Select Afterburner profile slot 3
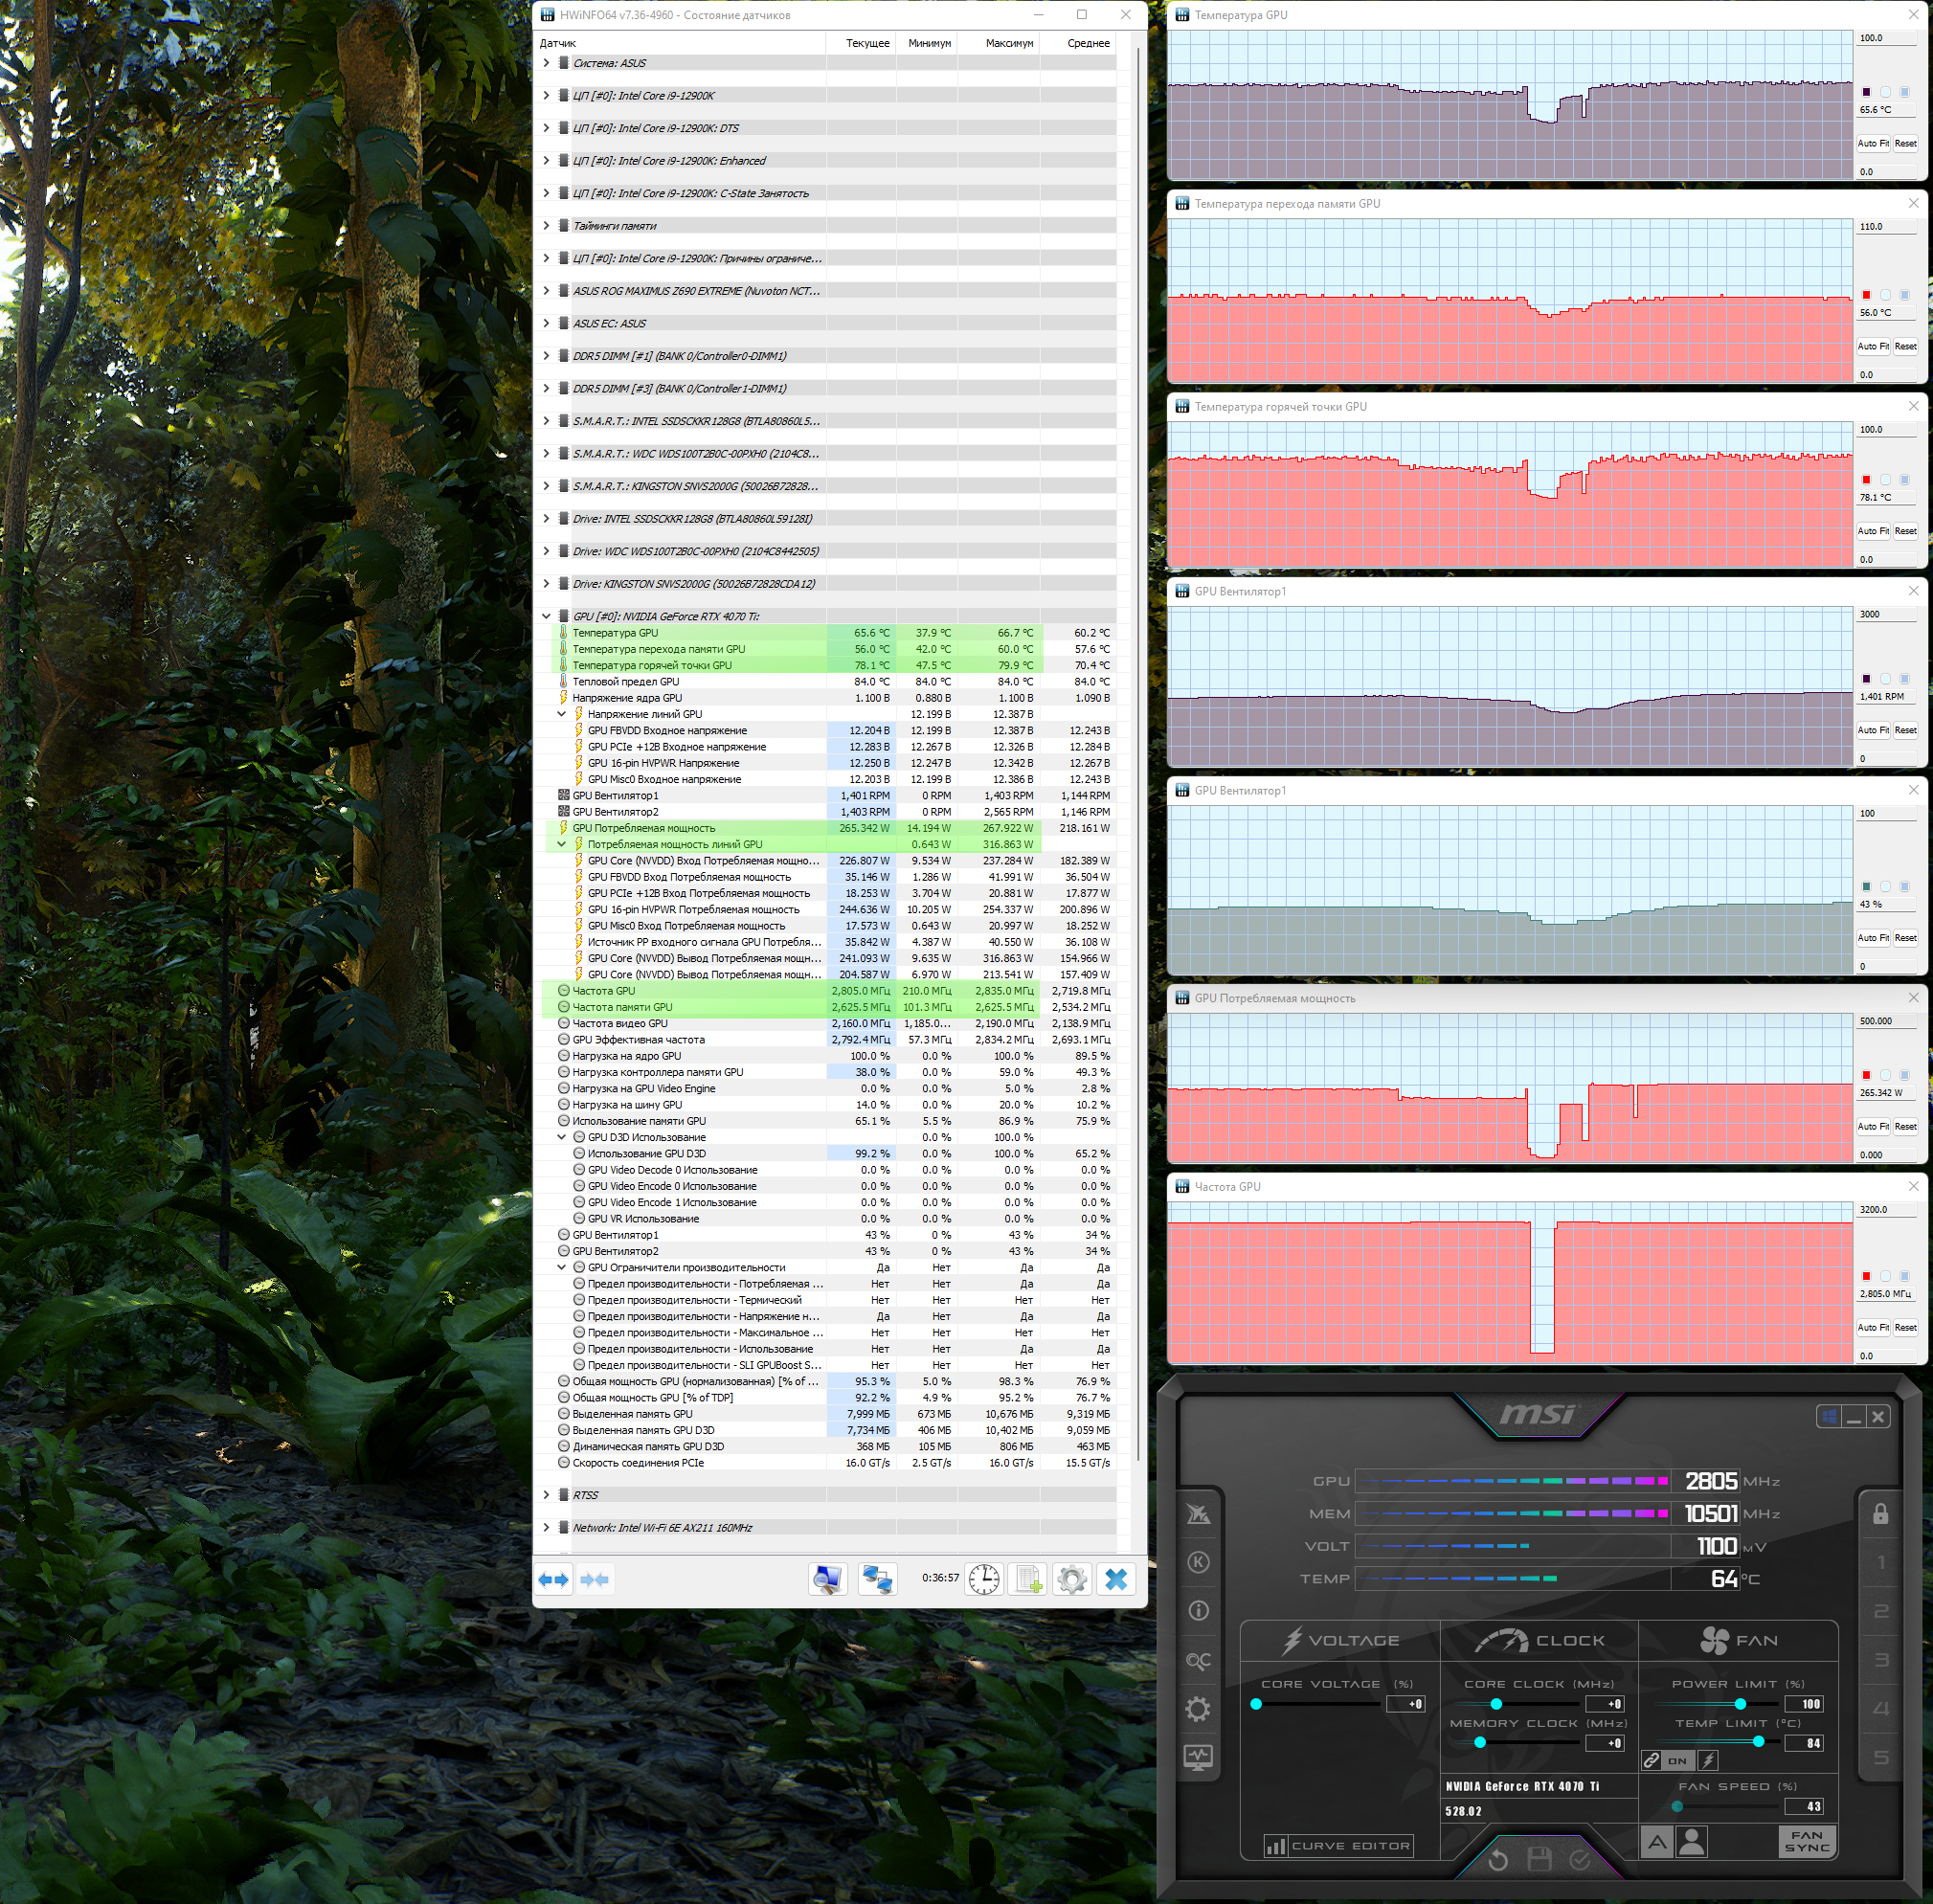 coord(1880,1660)
